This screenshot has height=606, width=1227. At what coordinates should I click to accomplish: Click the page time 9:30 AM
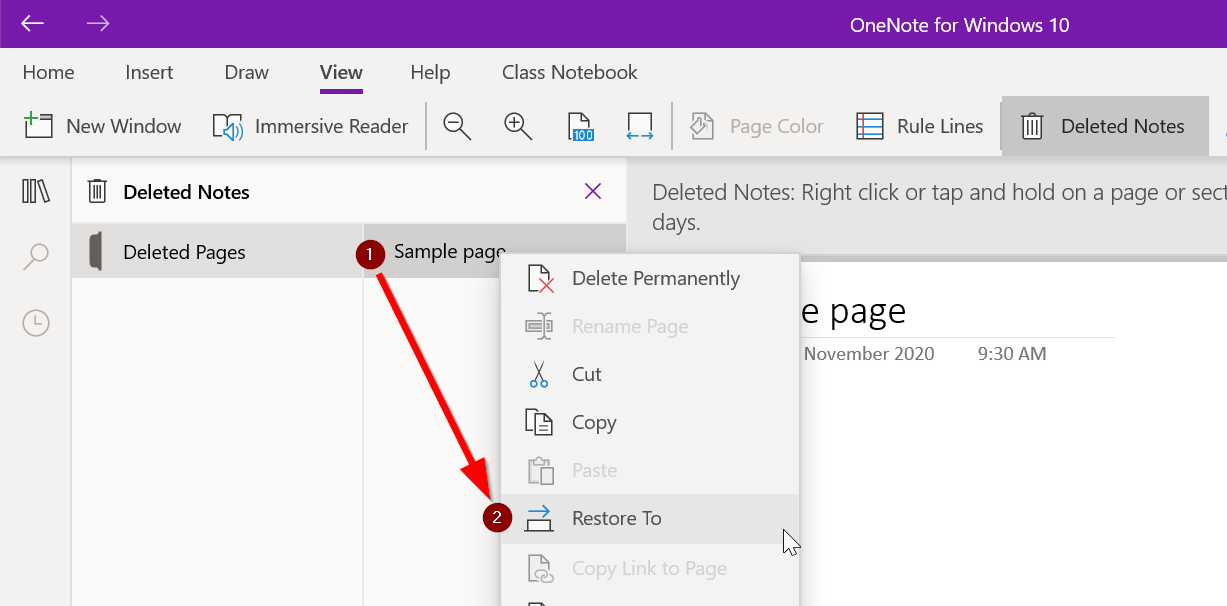(1012, 353)
